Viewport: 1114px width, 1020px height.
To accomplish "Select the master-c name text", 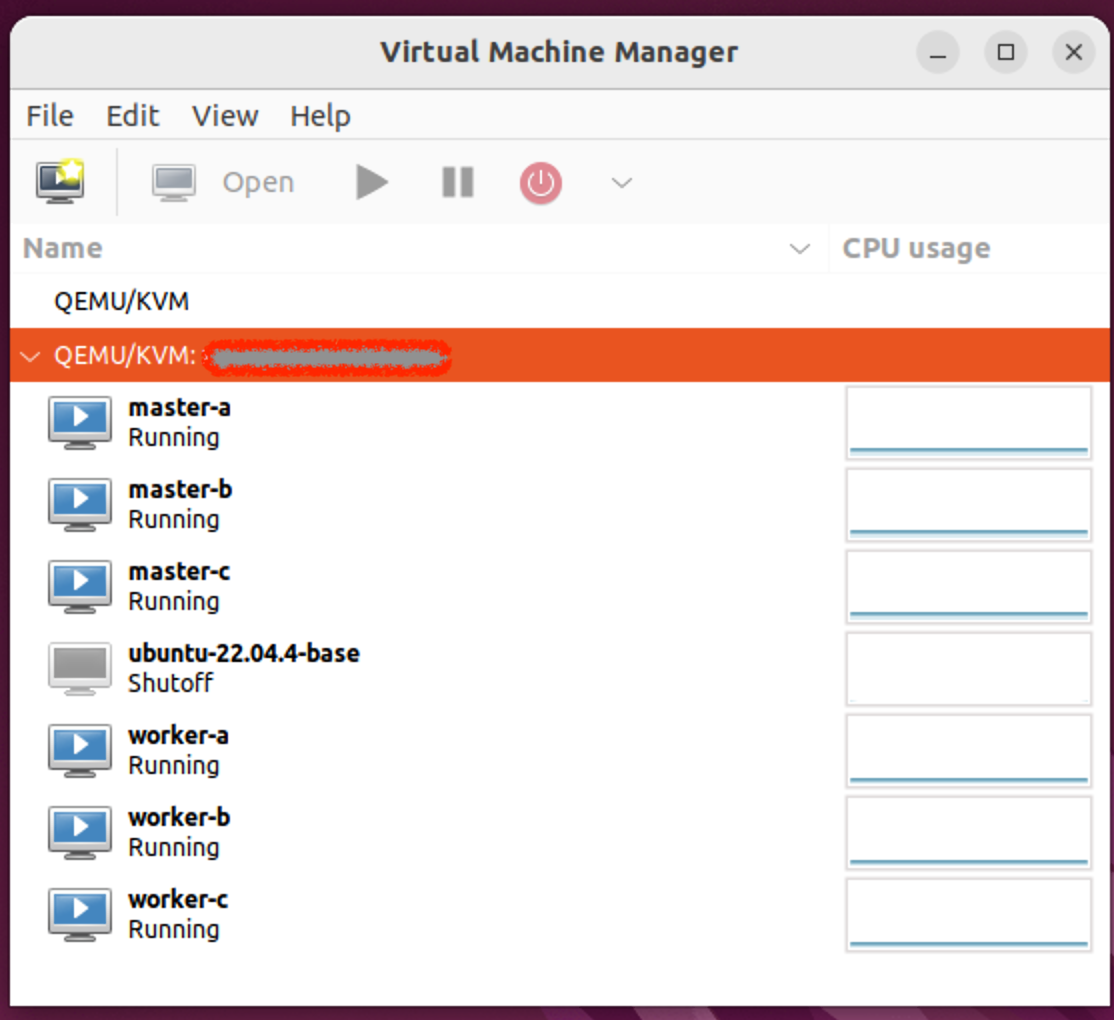I will tap(179, 572).
